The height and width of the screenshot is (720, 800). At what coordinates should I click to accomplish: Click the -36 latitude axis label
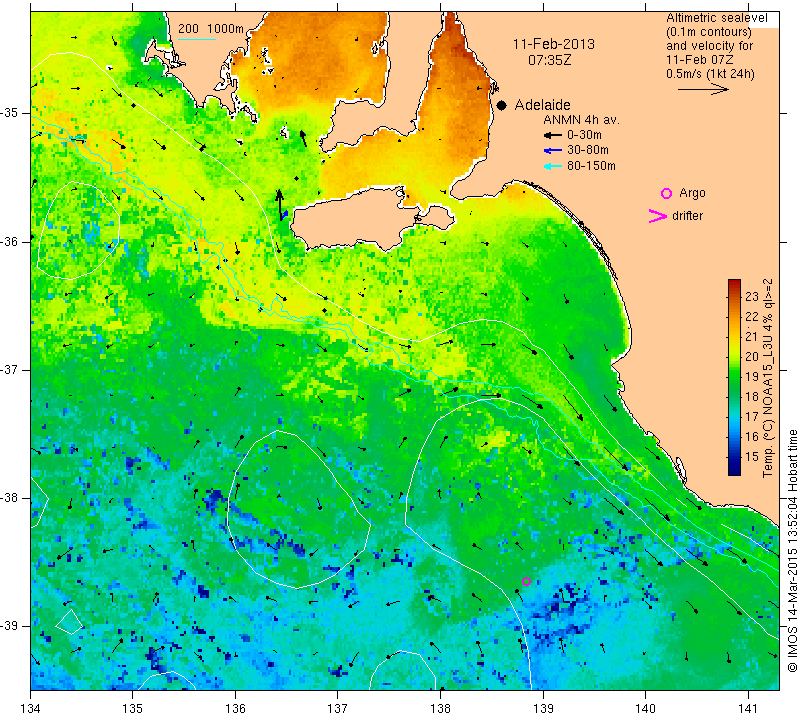10,241
